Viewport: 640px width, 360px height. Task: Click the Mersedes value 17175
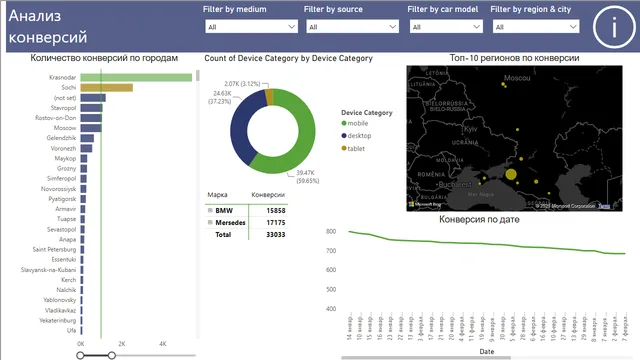point(276,223)
